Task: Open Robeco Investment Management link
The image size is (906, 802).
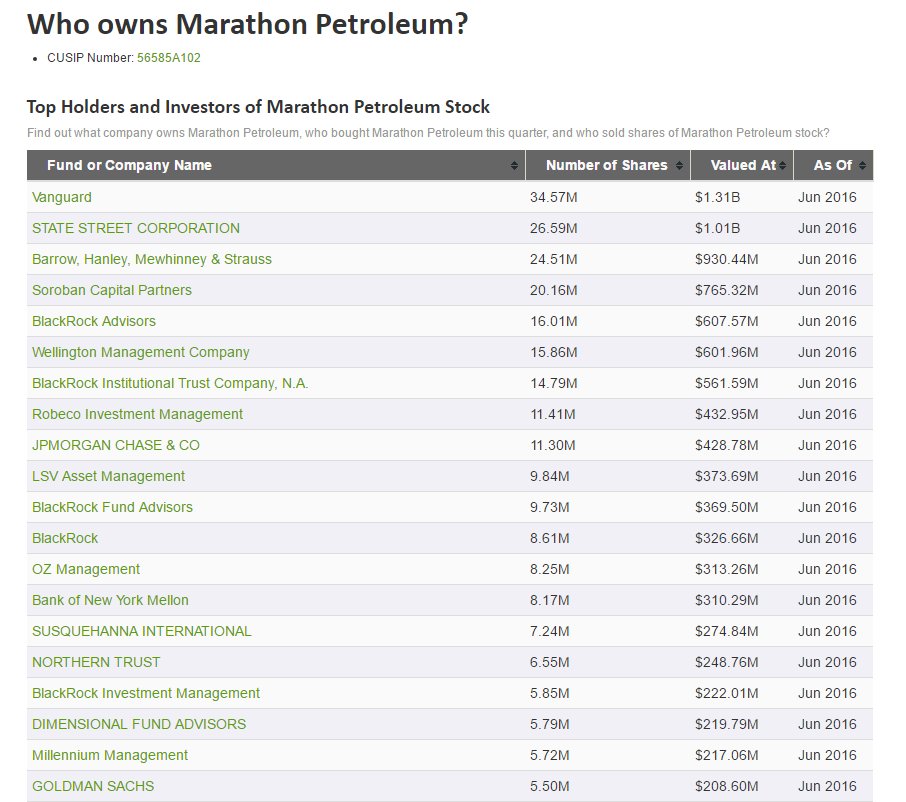Action: click(137, 414)
